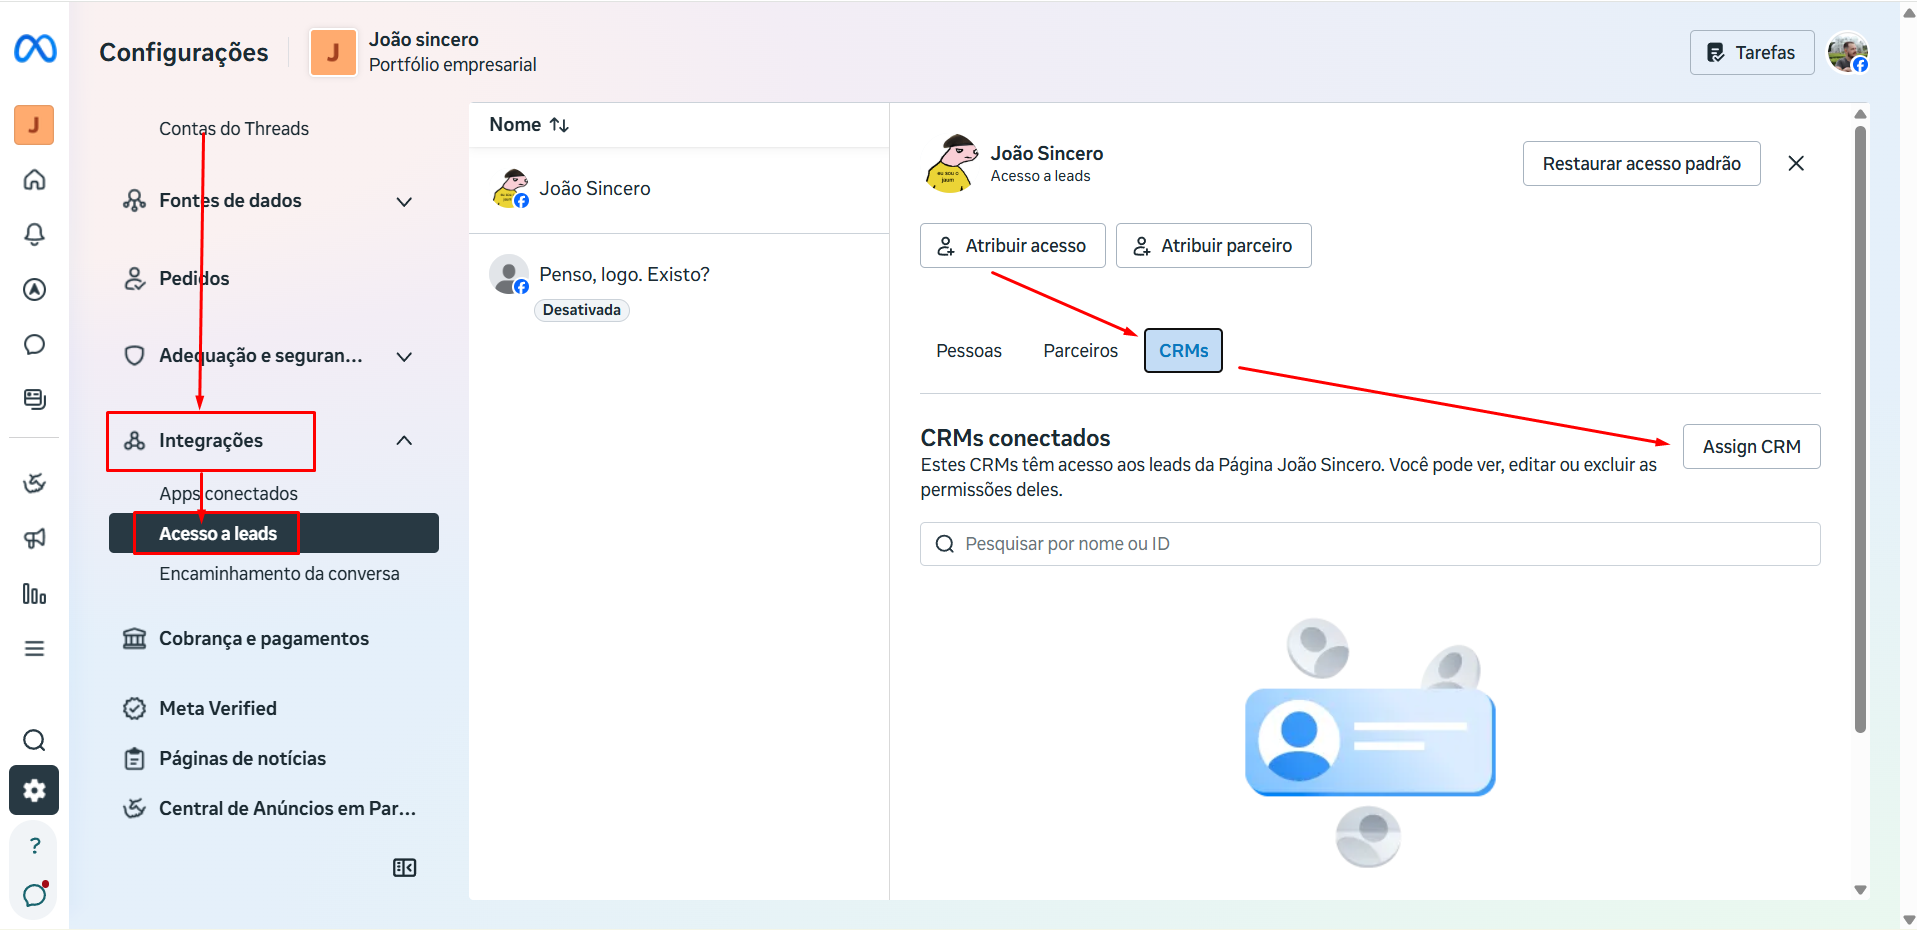Click the Assign CRM button
This screenshot has width=1917, height=930.
point(1751,447)
